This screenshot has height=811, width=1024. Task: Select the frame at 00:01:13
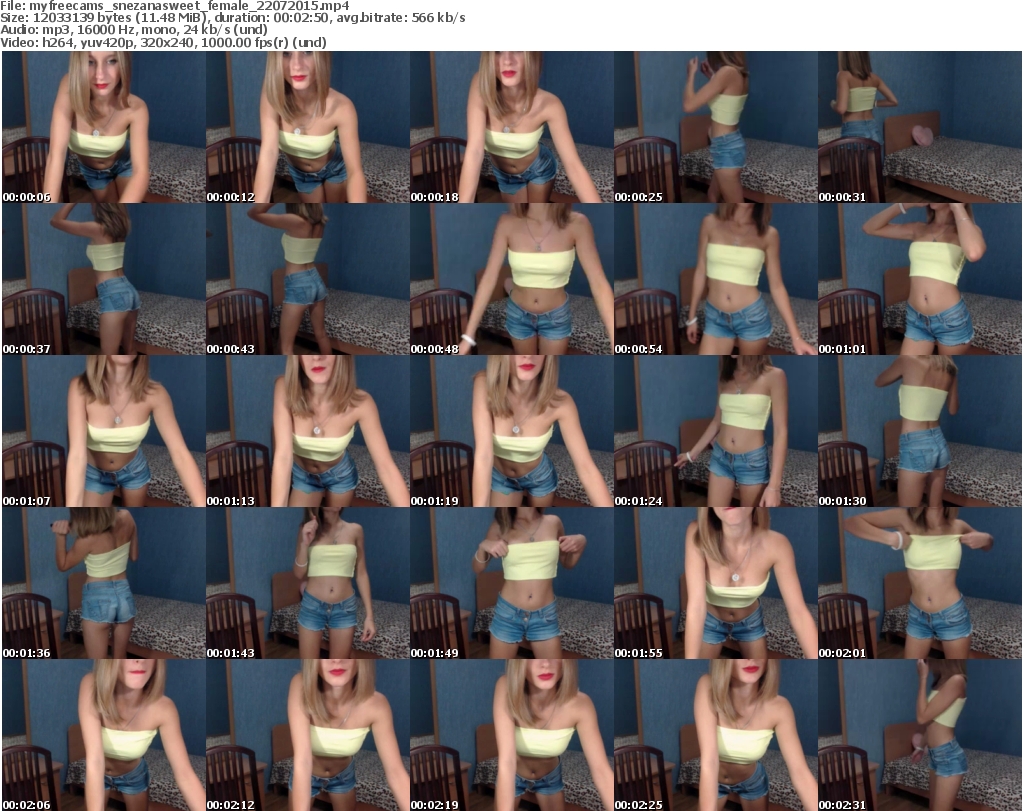point(308,431)
